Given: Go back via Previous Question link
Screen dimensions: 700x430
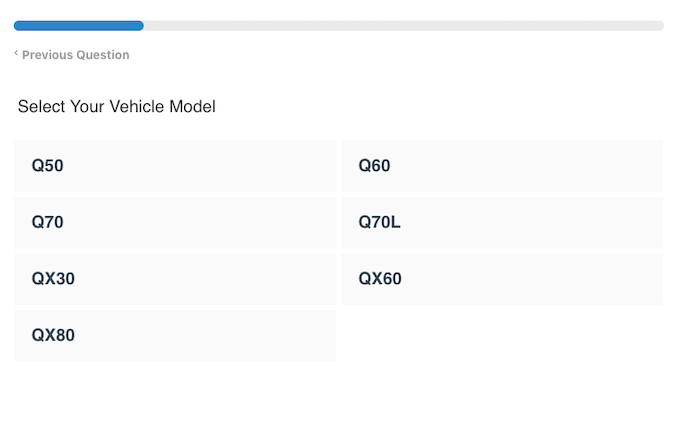Looking at the screenshot, I should tap(75, 55).
